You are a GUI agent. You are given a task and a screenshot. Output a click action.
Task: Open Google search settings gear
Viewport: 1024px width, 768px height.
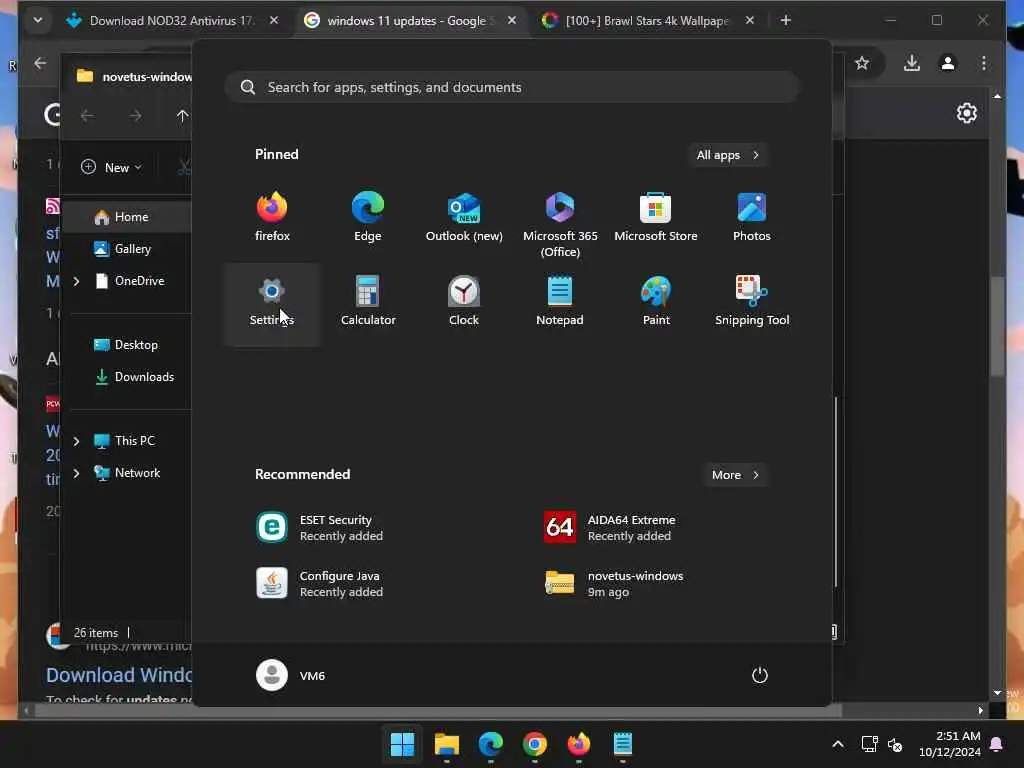pos(967,113)
